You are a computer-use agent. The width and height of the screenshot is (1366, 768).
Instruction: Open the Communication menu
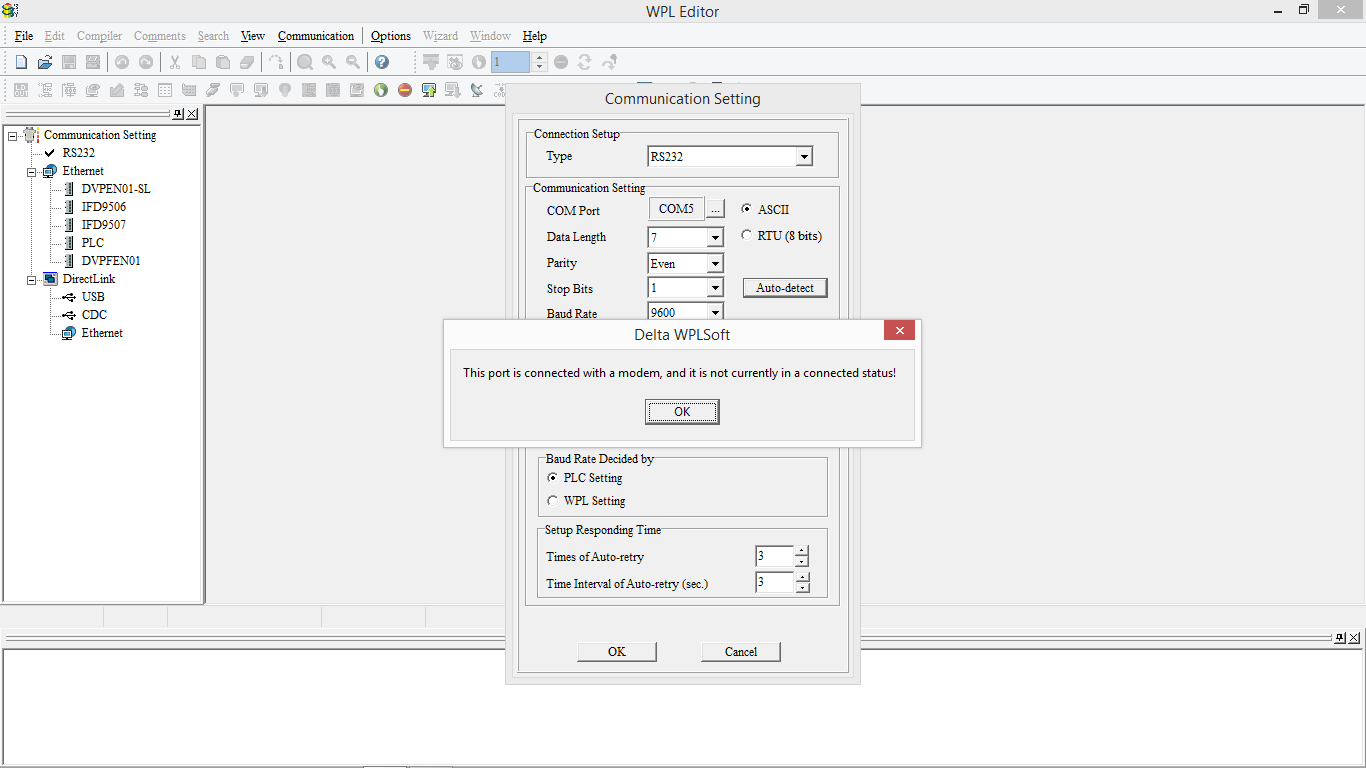(316, 36)
